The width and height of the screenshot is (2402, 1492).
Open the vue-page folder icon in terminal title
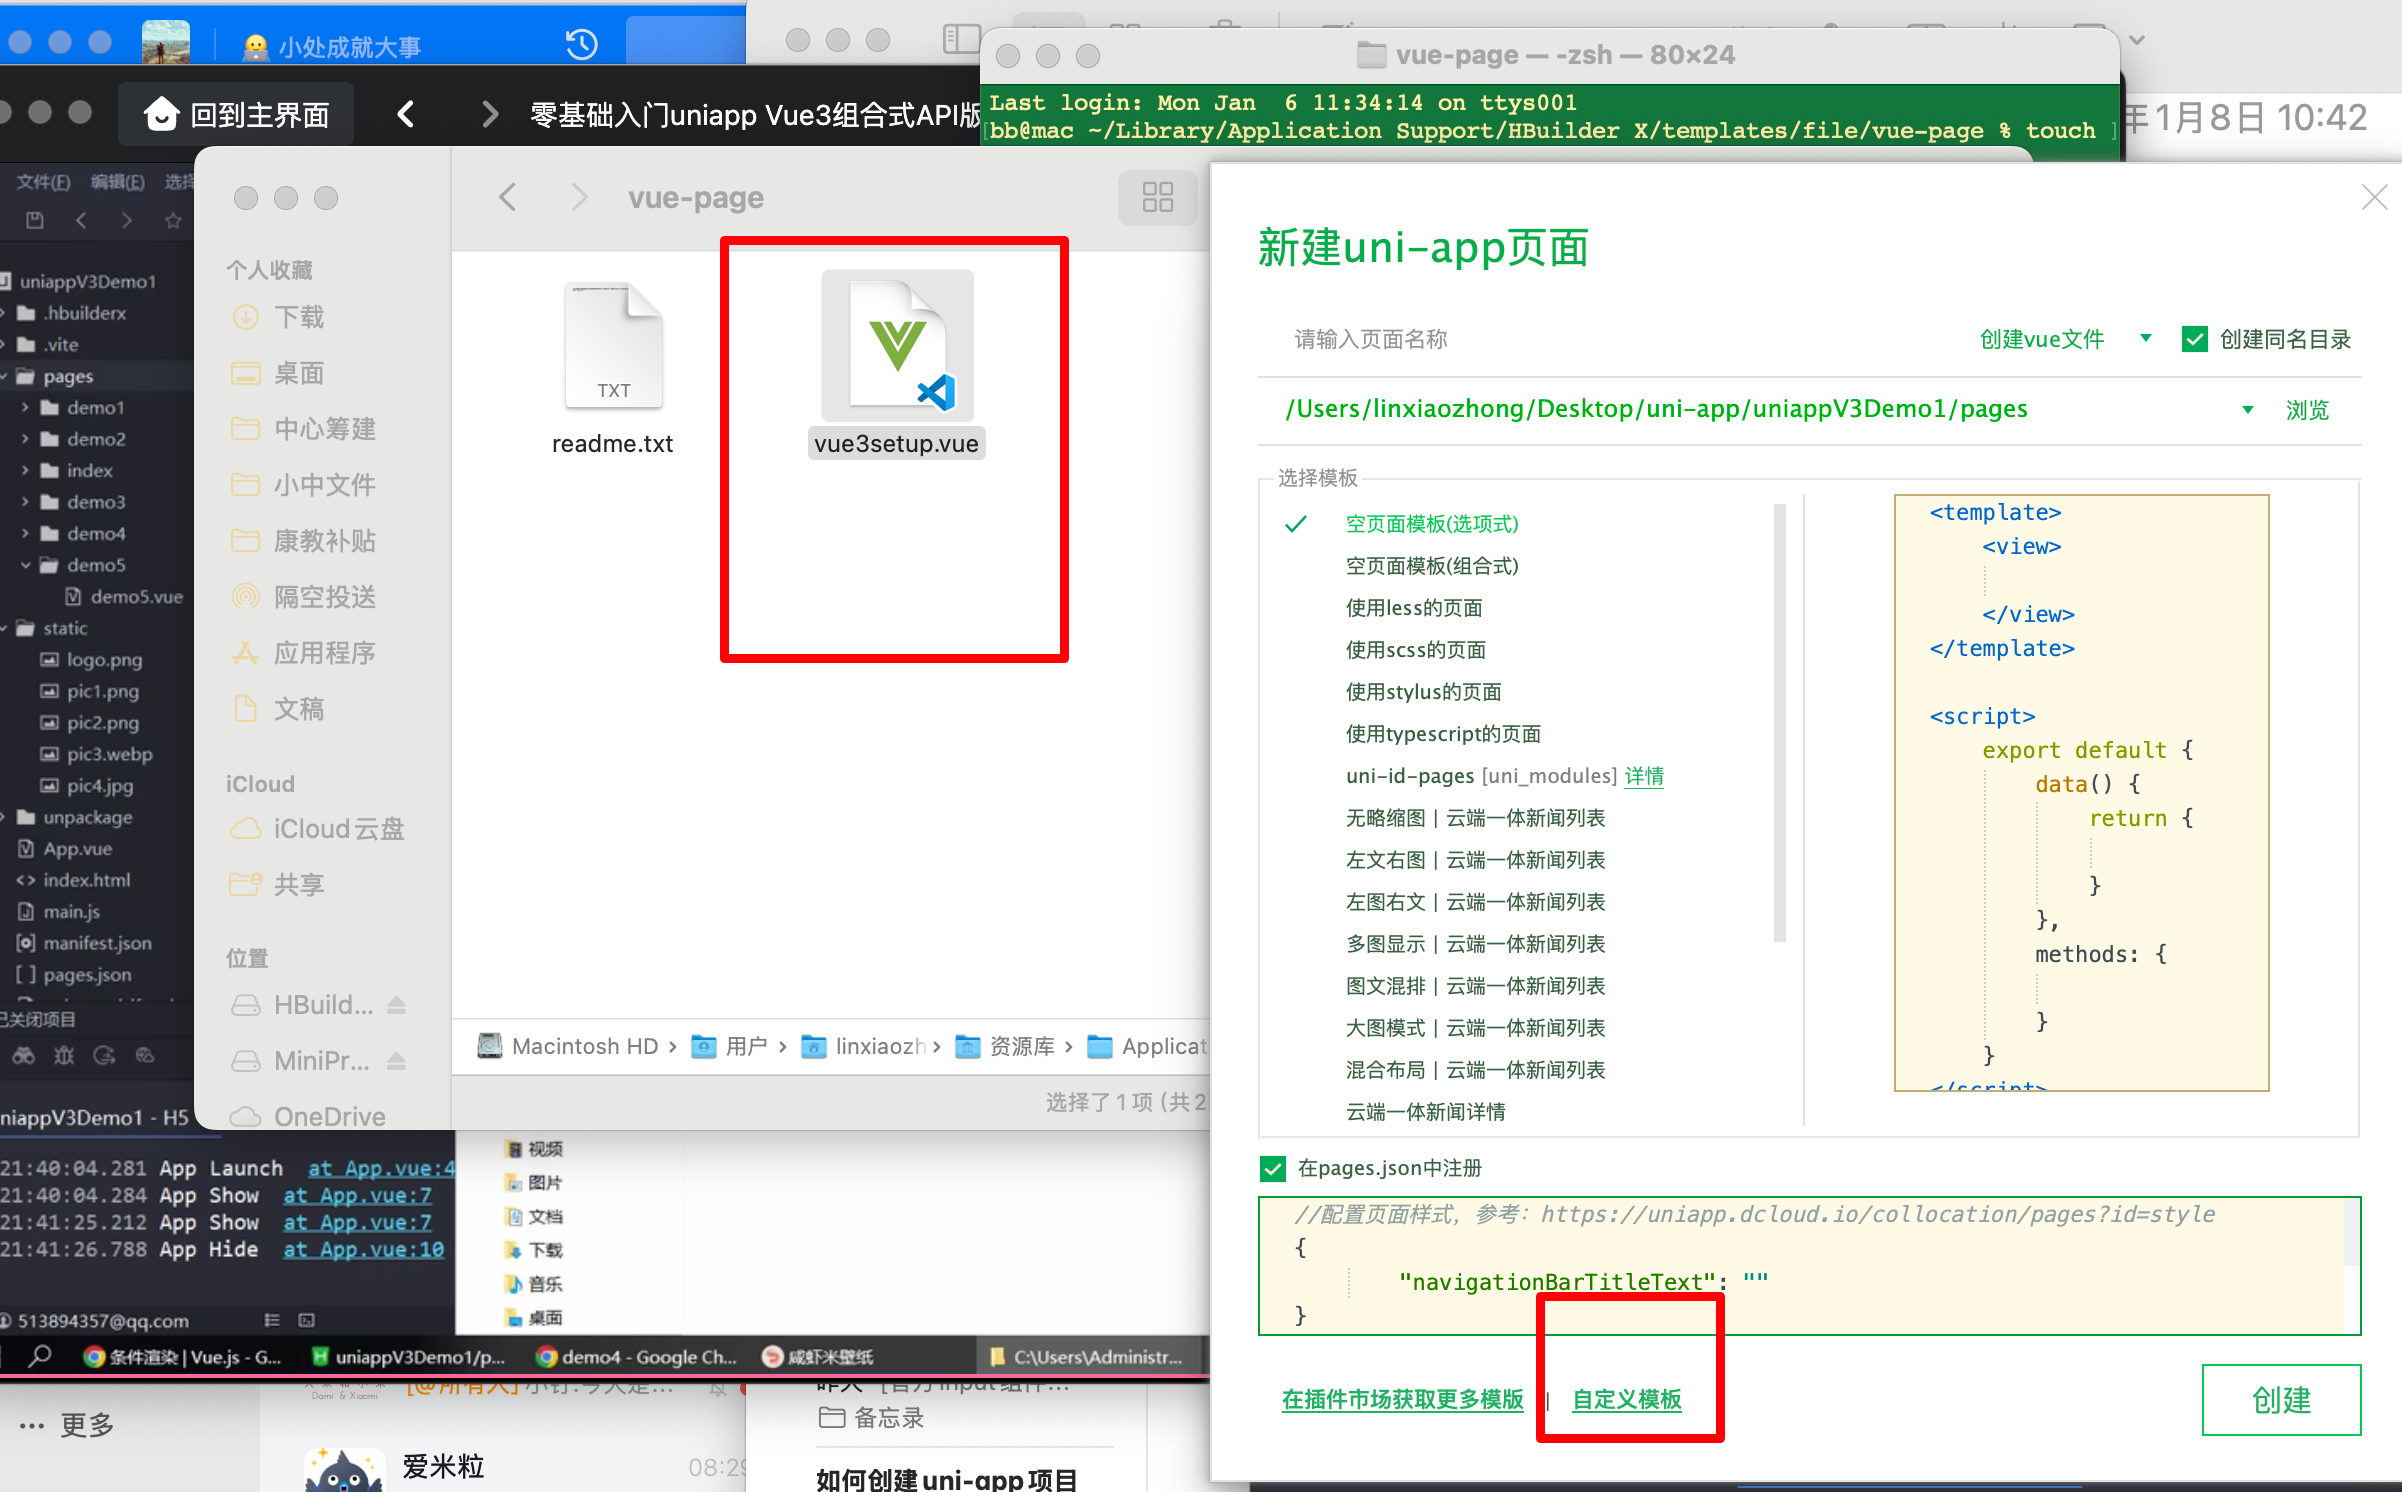point(1371,54)
